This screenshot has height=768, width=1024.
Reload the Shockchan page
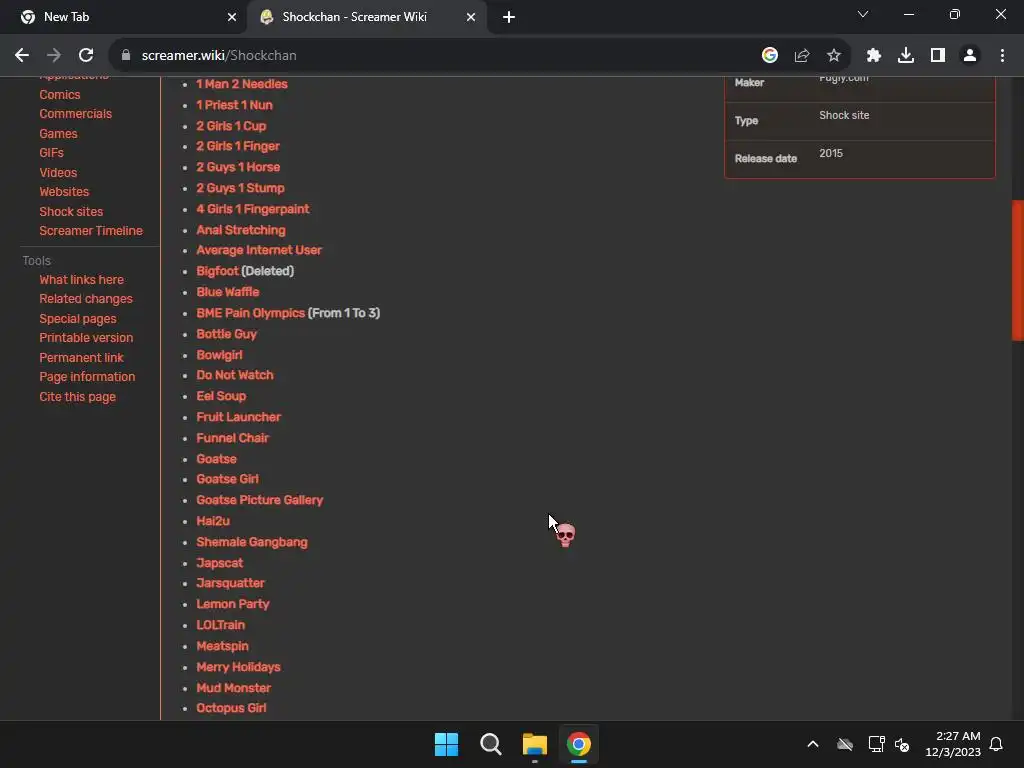pyautogui.click(x=86, y=56)
